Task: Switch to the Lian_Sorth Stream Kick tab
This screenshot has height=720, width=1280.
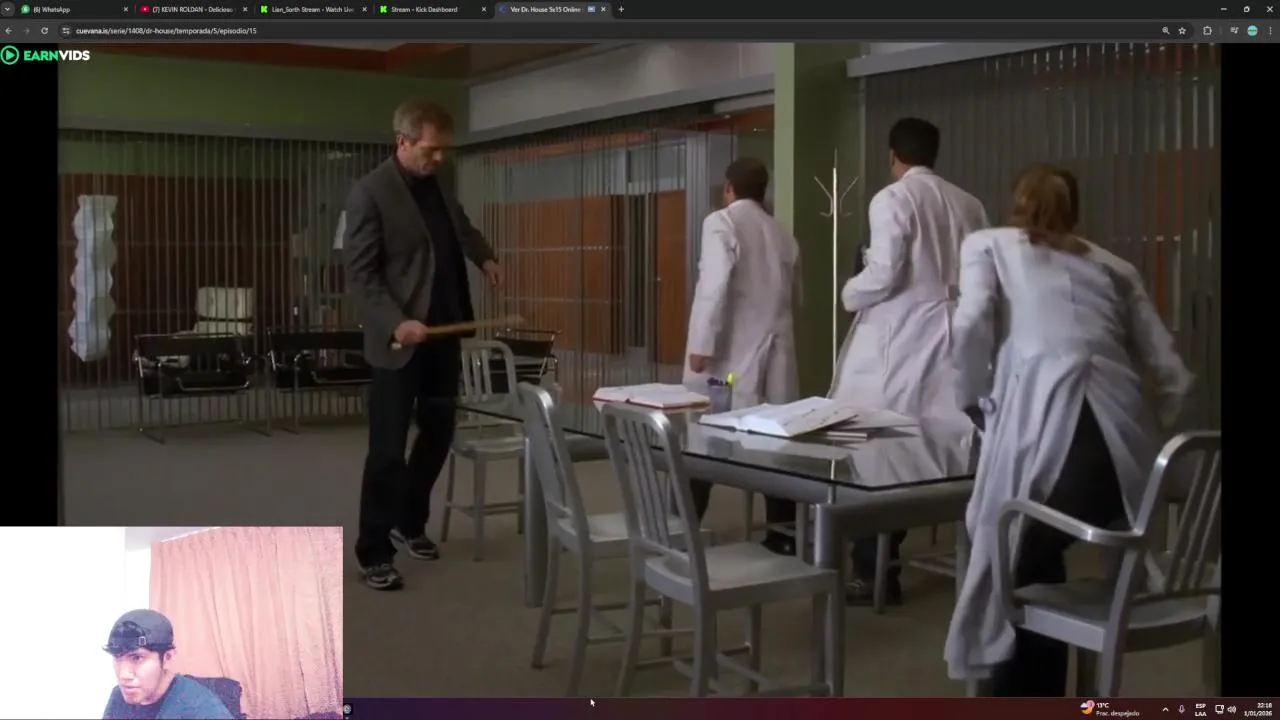Action: pos(313,9)
